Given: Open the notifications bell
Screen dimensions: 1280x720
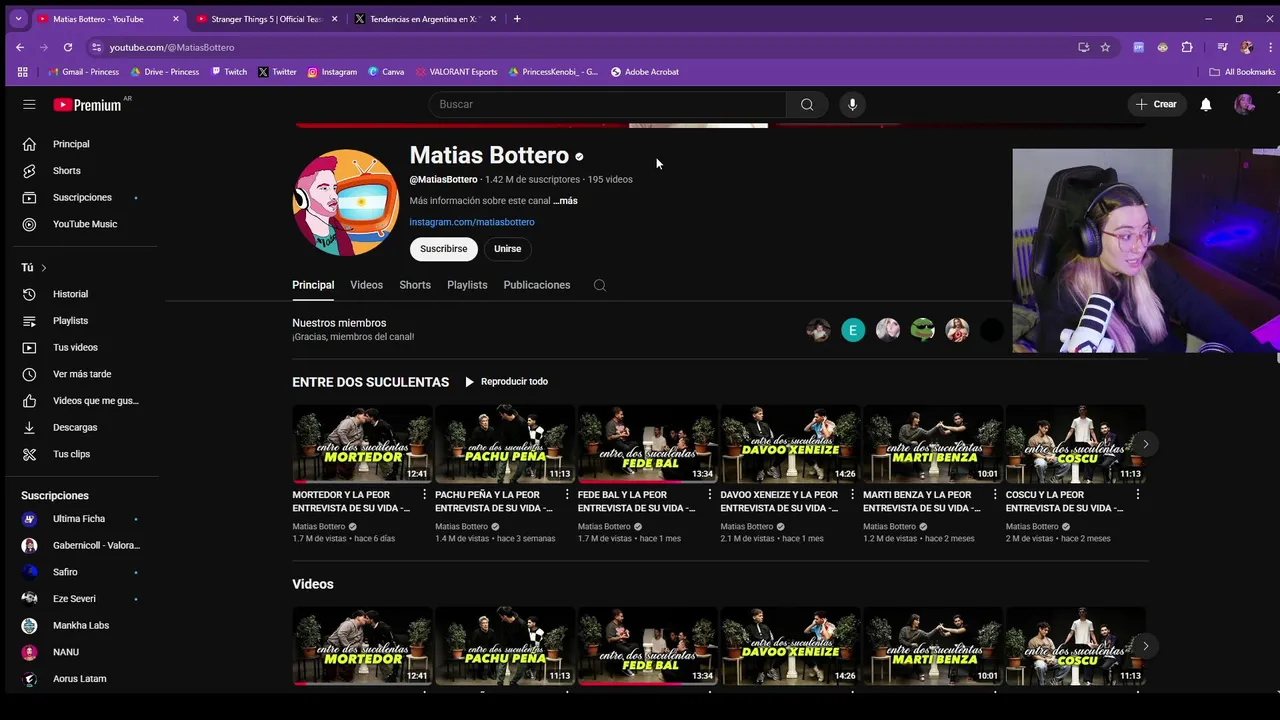Looking at the screenshot, I should pos(1206,104).
